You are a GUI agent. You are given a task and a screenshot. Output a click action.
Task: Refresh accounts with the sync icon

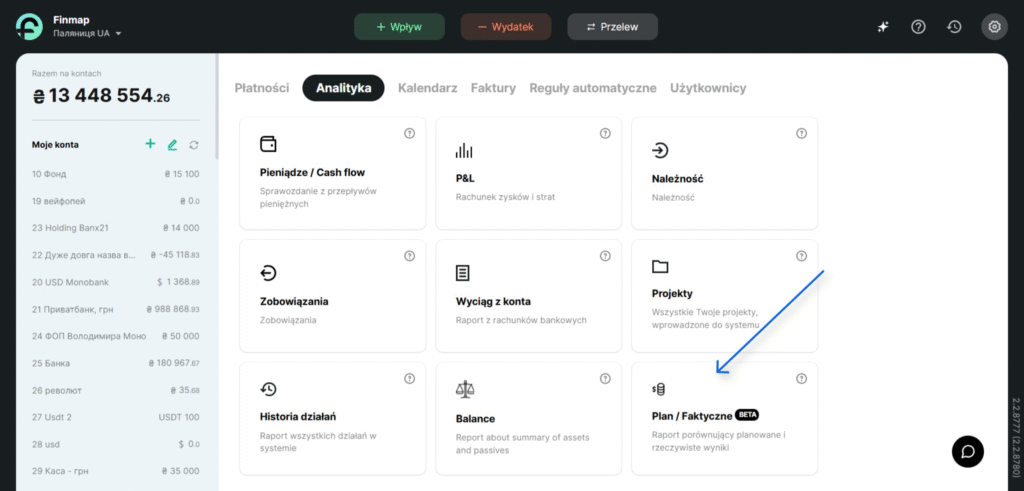coord(194,145)
